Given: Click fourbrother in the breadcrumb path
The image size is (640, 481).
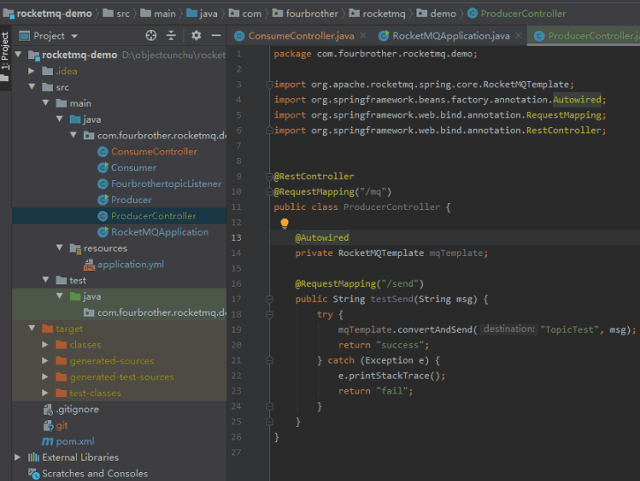Looking at the screenshot, I should tap(306, 13).
